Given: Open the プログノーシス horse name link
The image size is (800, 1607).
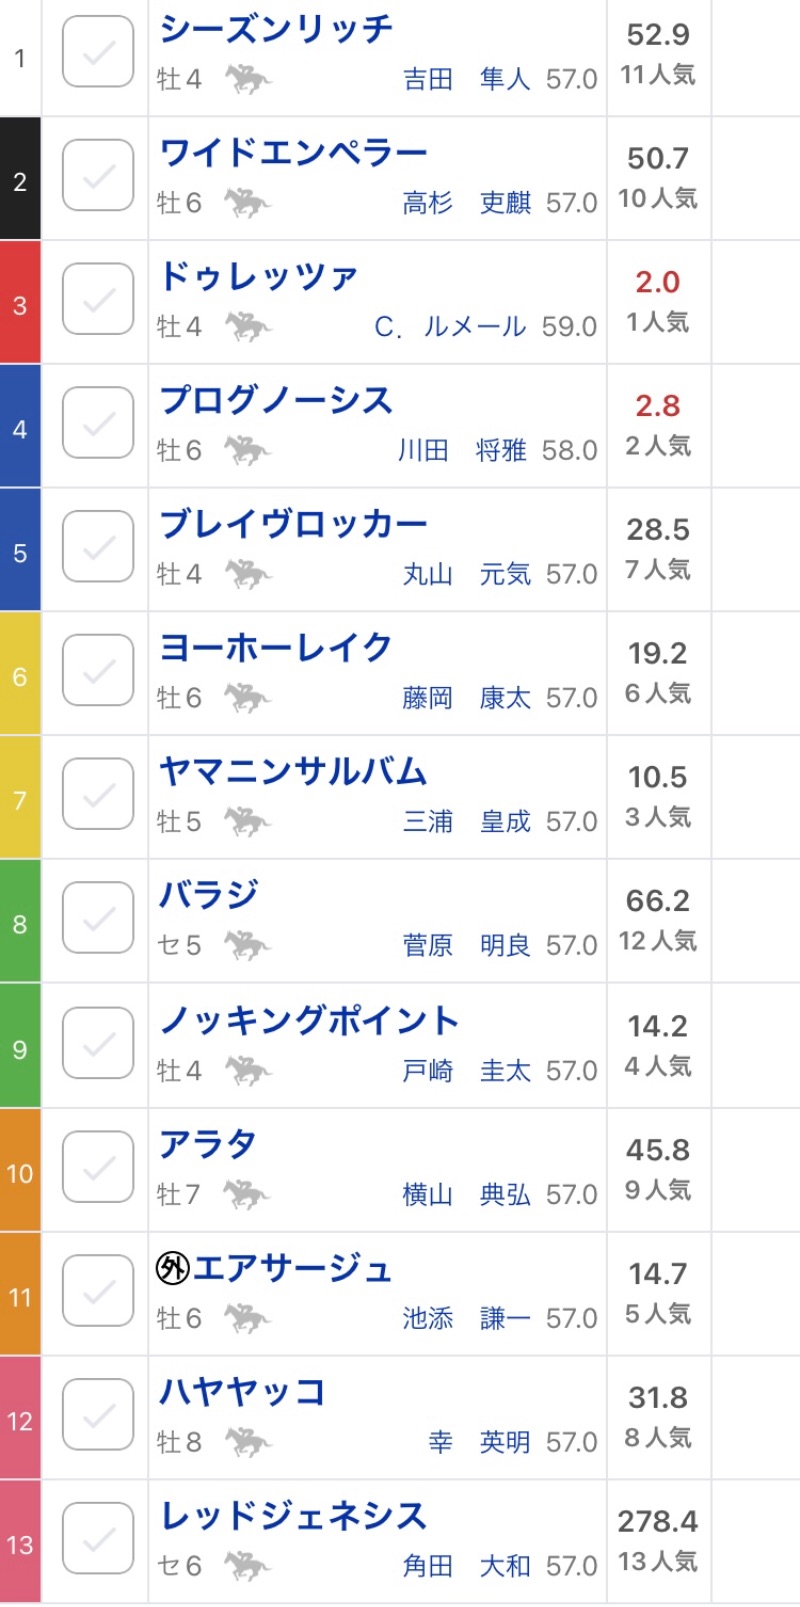Looking at the screenshot, I should (x=276, y=400).
